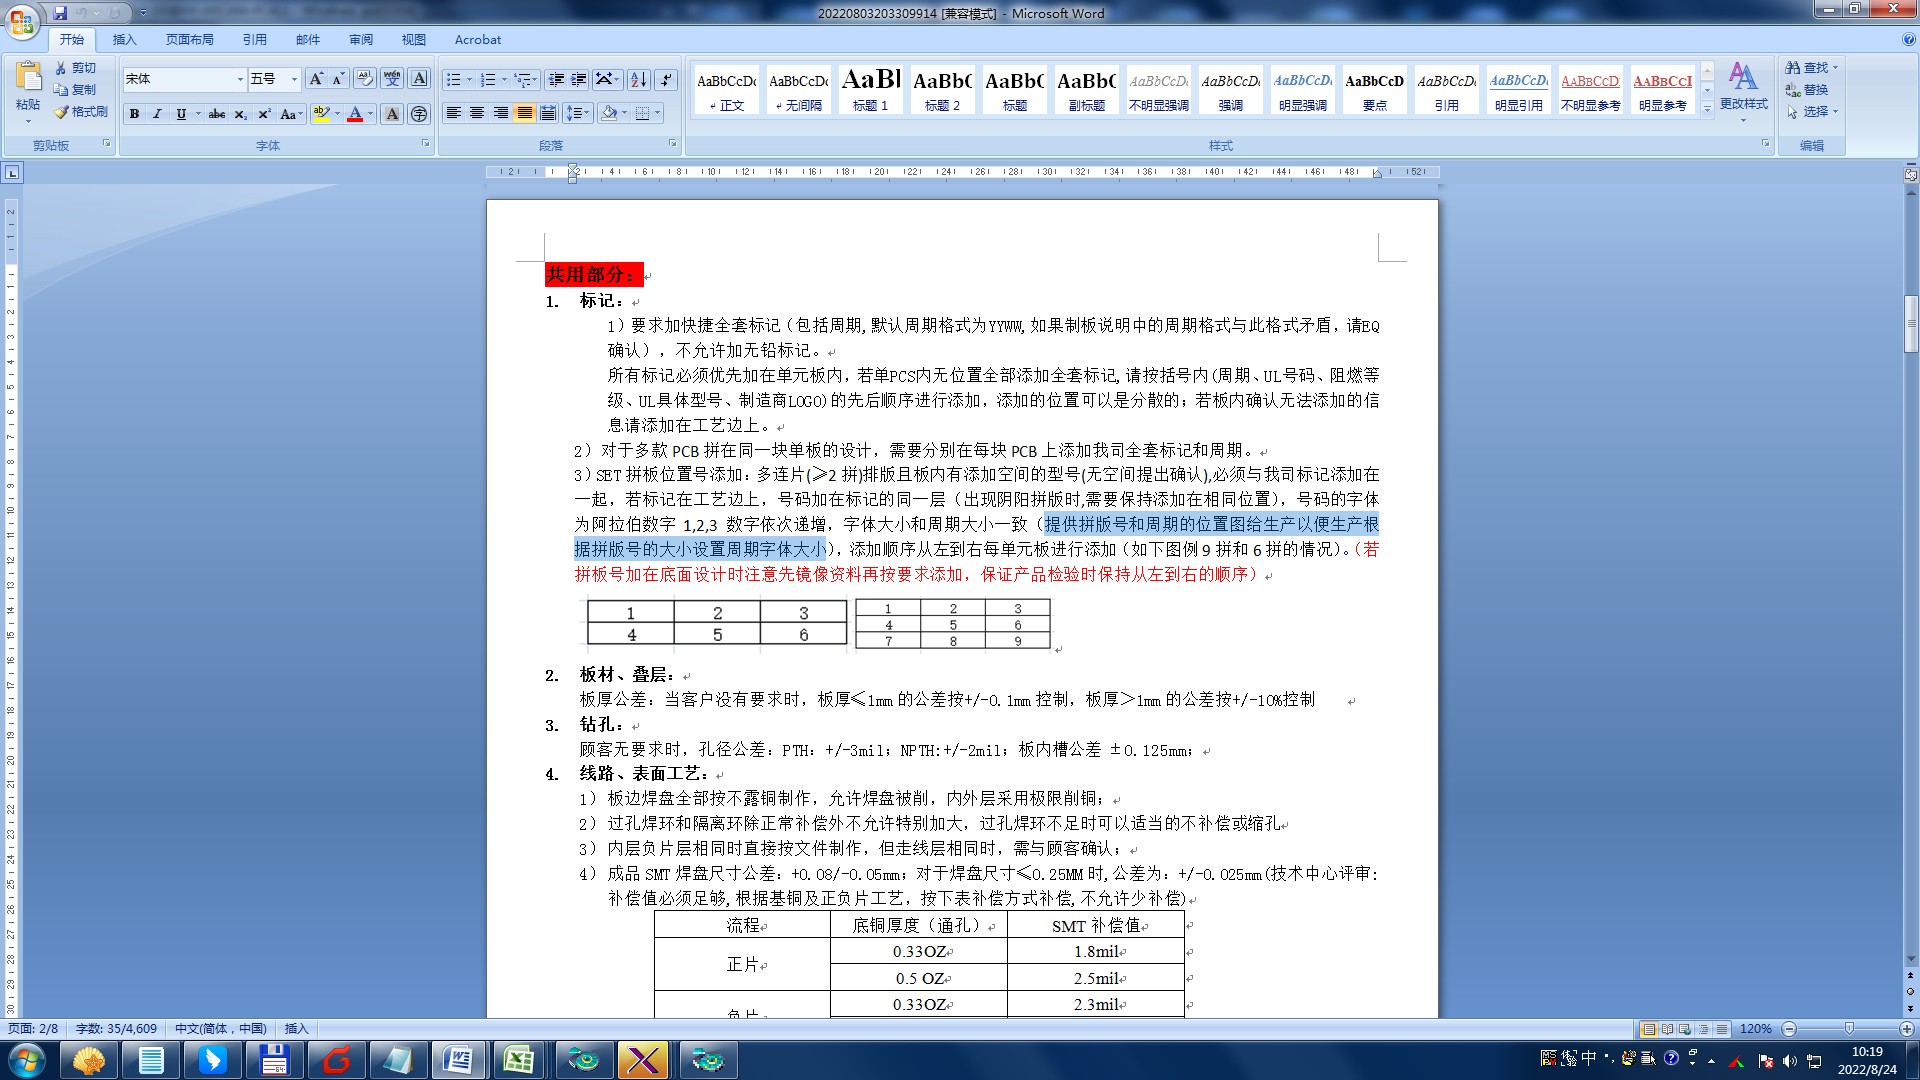Open Excel from the Windows taskbar
This screenshot has height=1080, width=1920.
tap(519, 1059)
